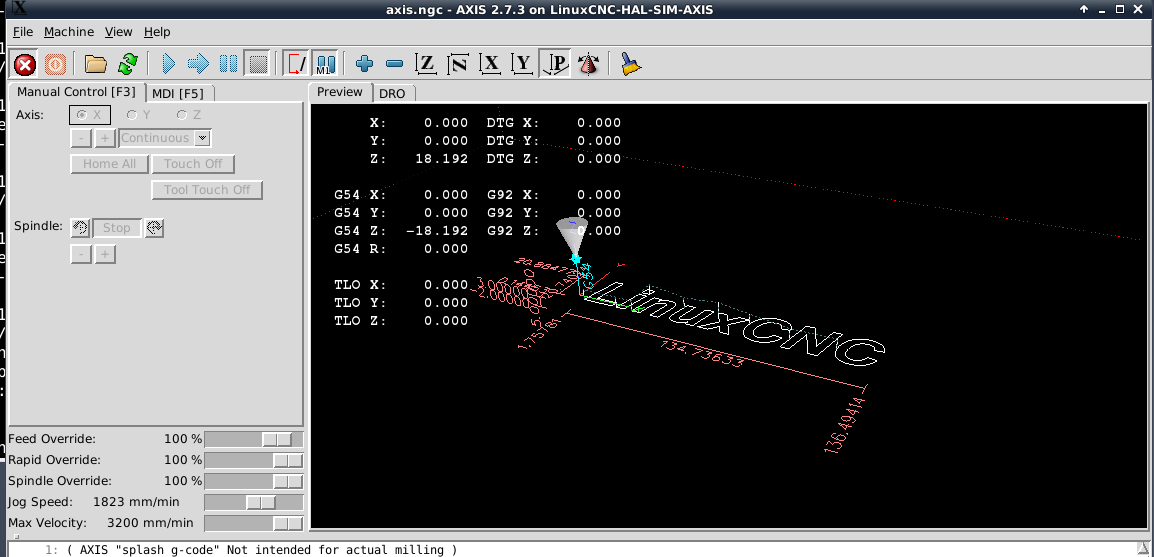The width and height of the screenshot is (1154, 557).
Task: Zoom in with the plus icon
Action: (364, 64)
